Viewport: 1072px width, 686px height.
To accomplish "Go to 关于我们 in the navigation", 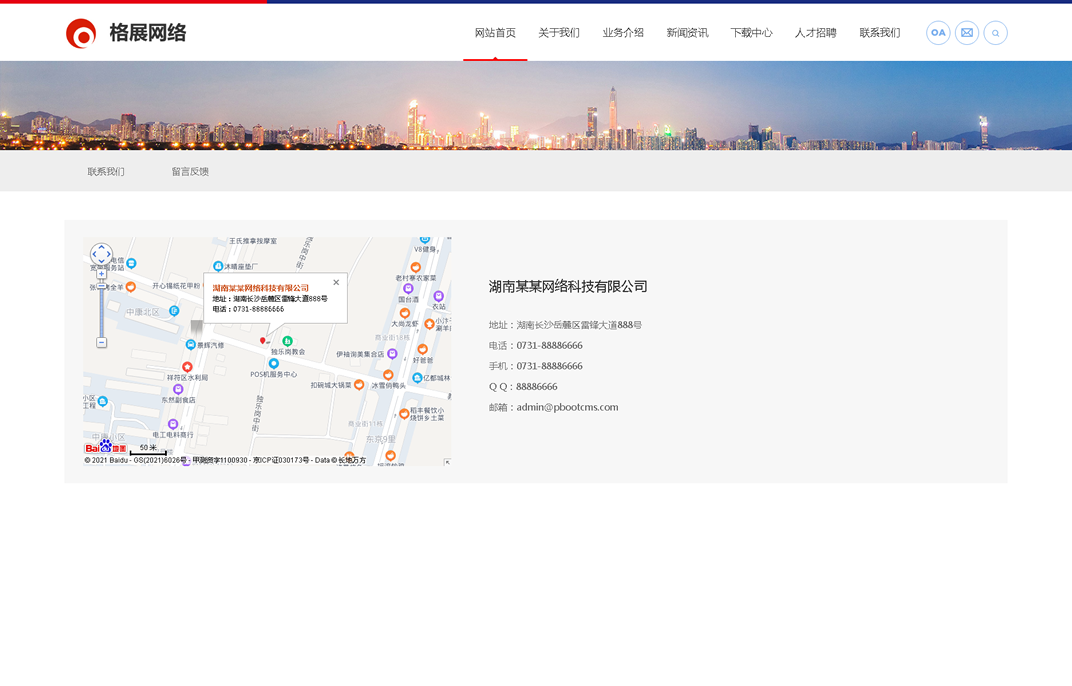I will pos(559,33).
